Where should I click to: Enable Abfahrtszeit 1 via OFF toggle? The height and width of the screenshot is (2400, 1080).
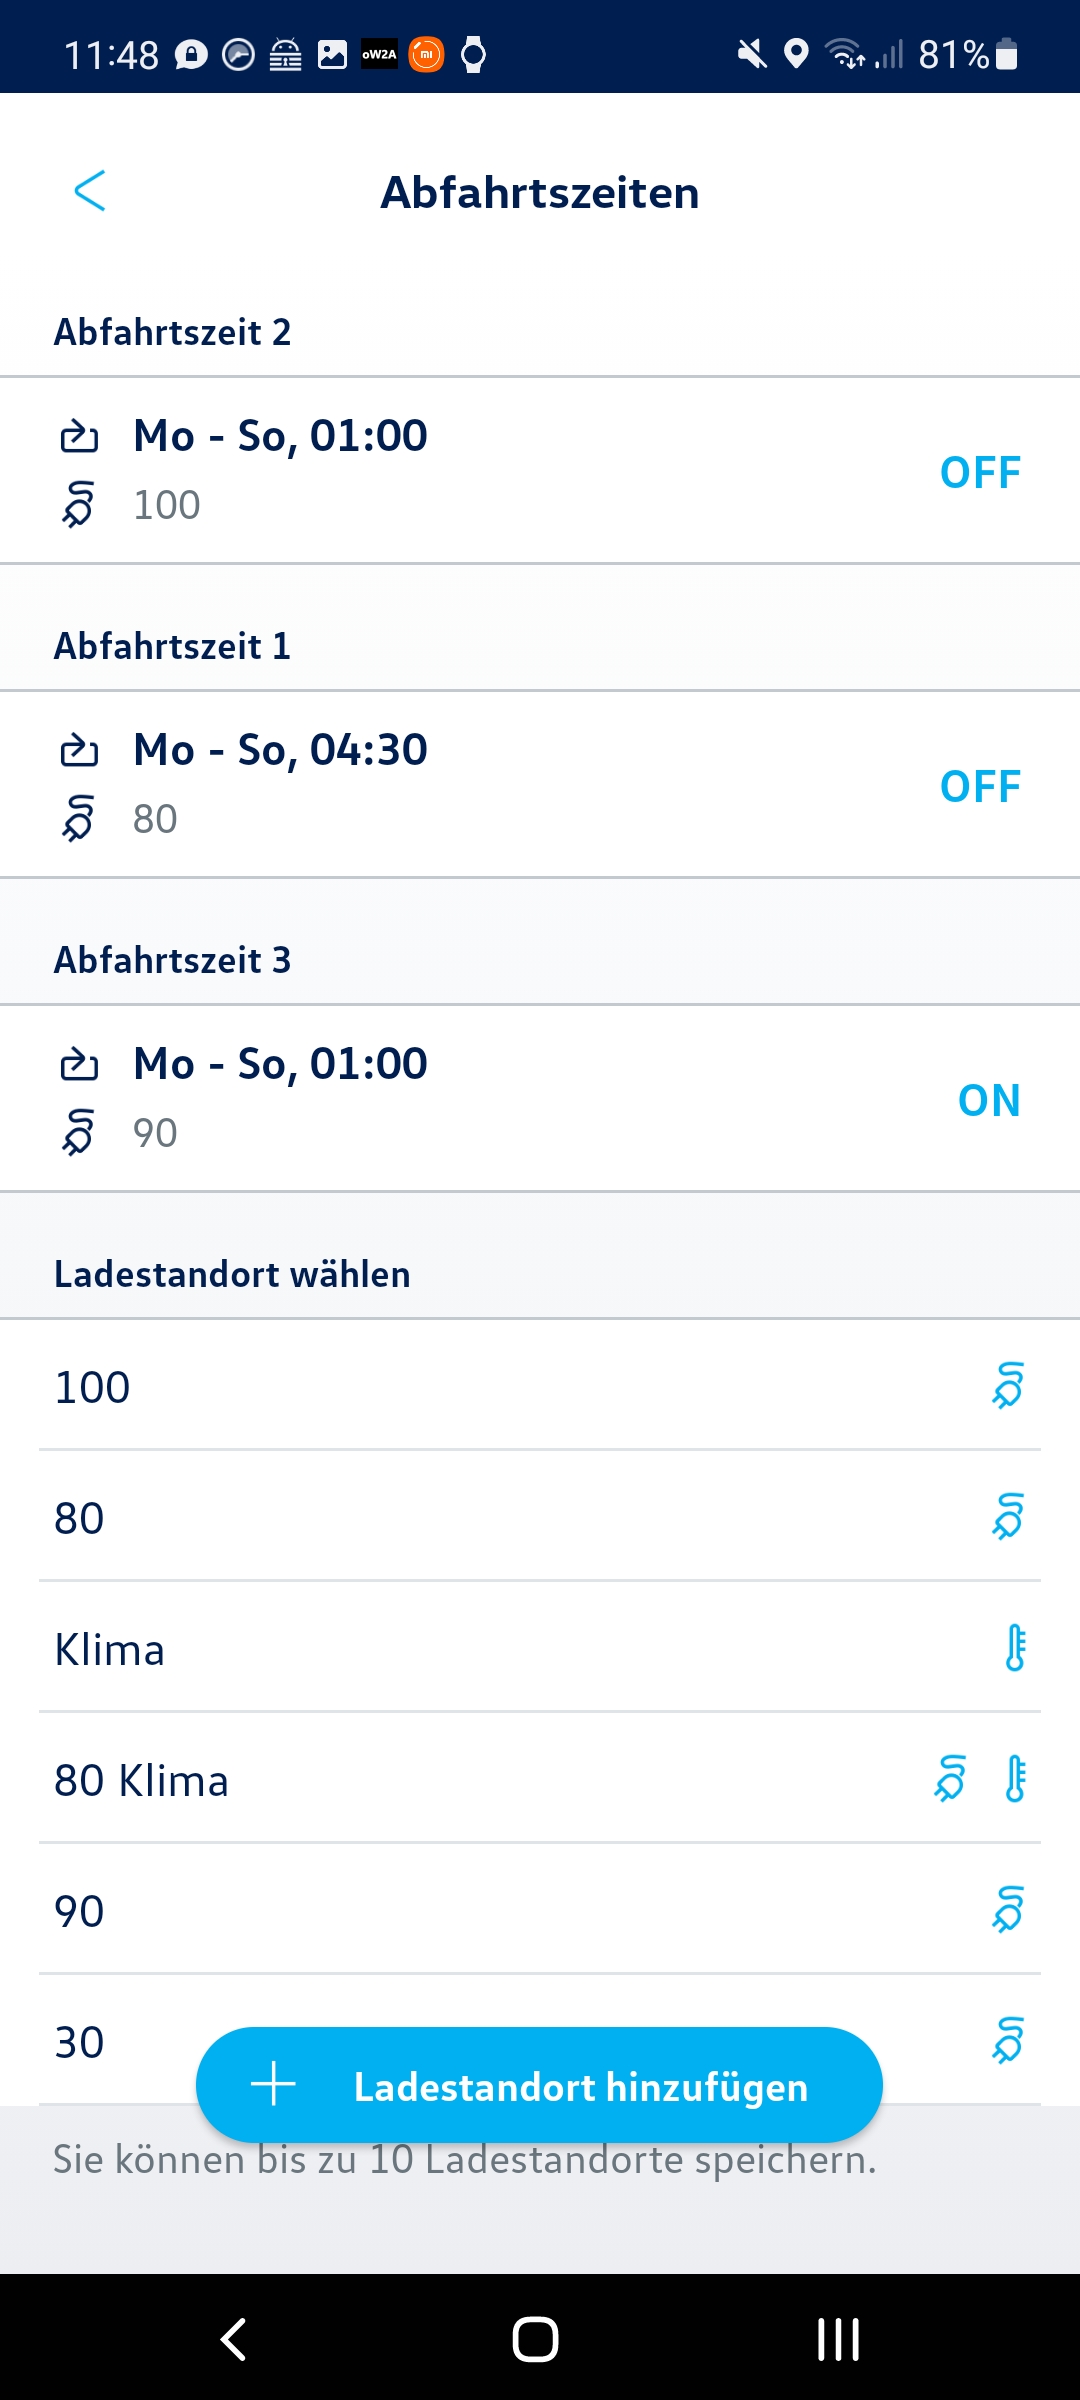979,786
